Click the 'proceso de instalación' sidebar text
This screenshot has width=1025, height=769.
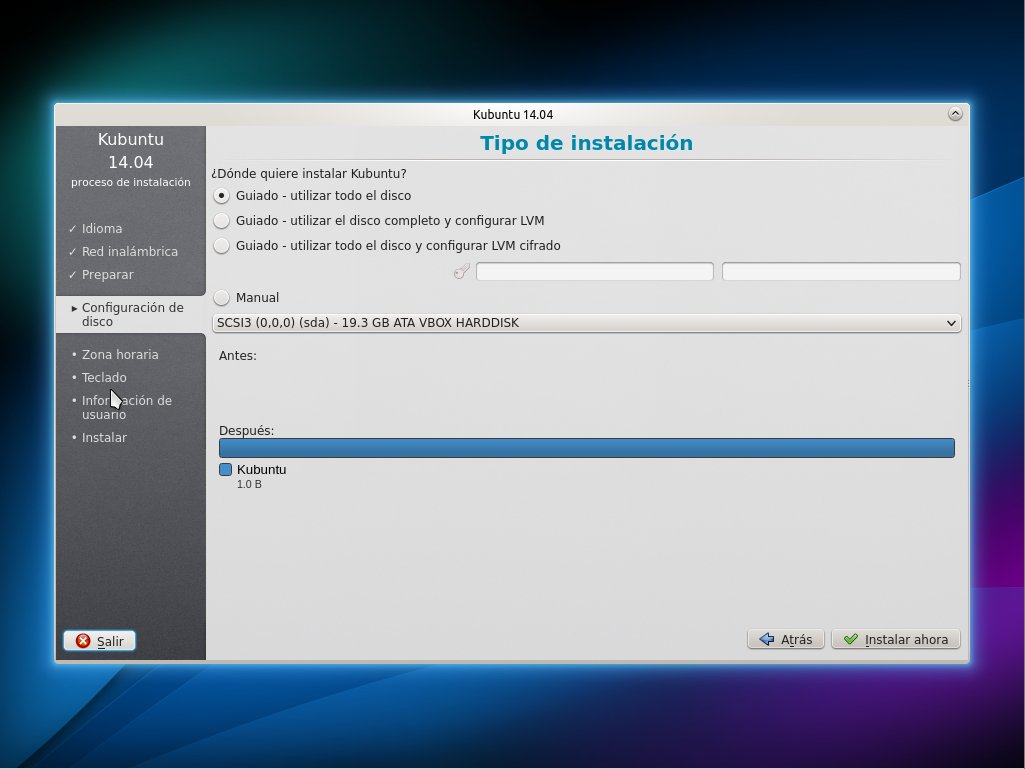point(131,182)
